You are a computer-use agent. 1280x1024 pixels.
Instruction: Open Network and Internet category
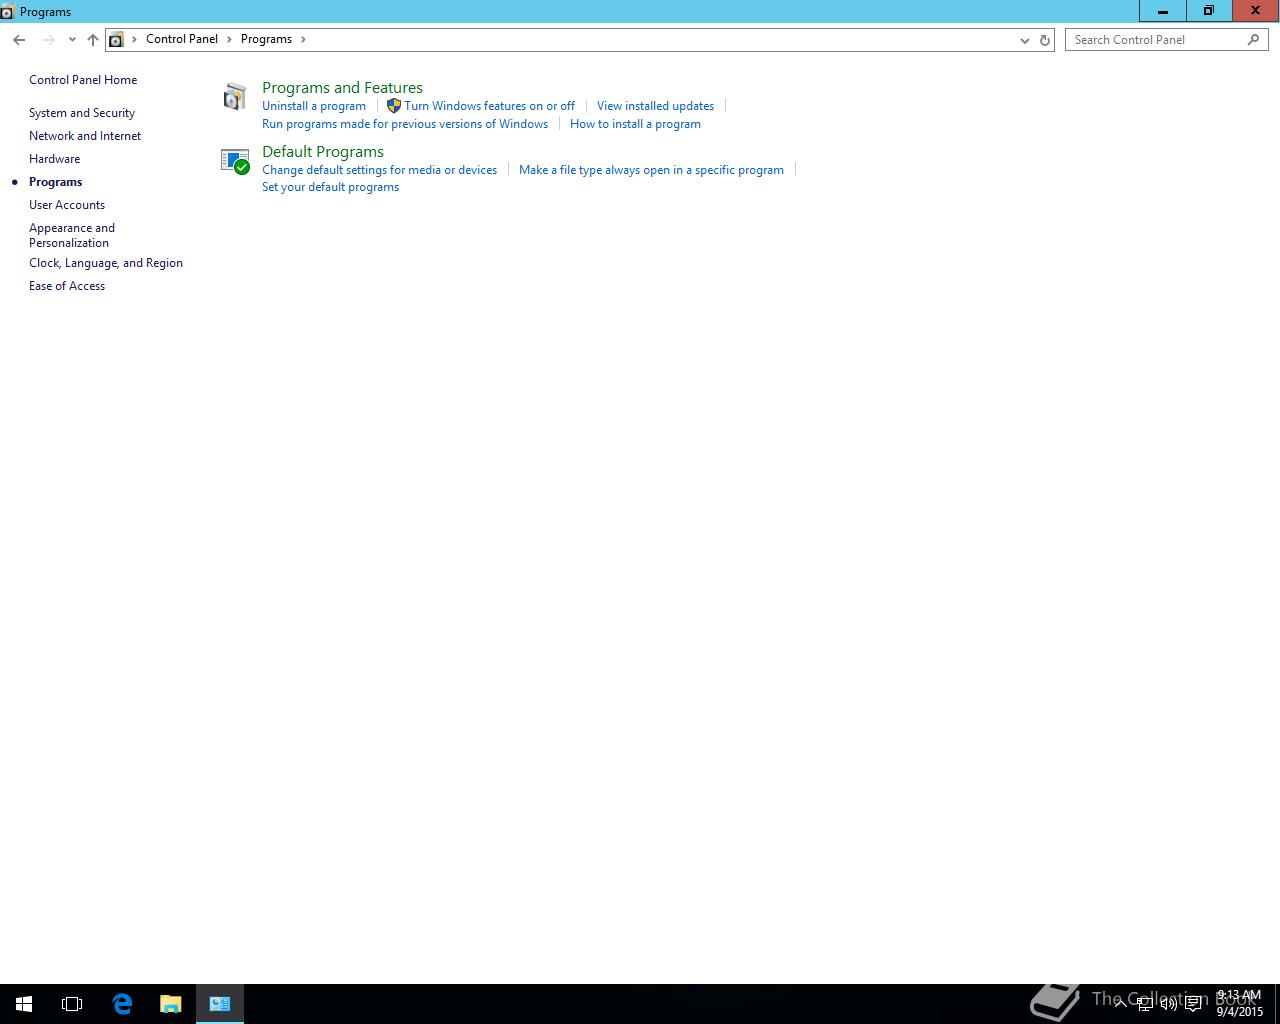pos(85,136)
